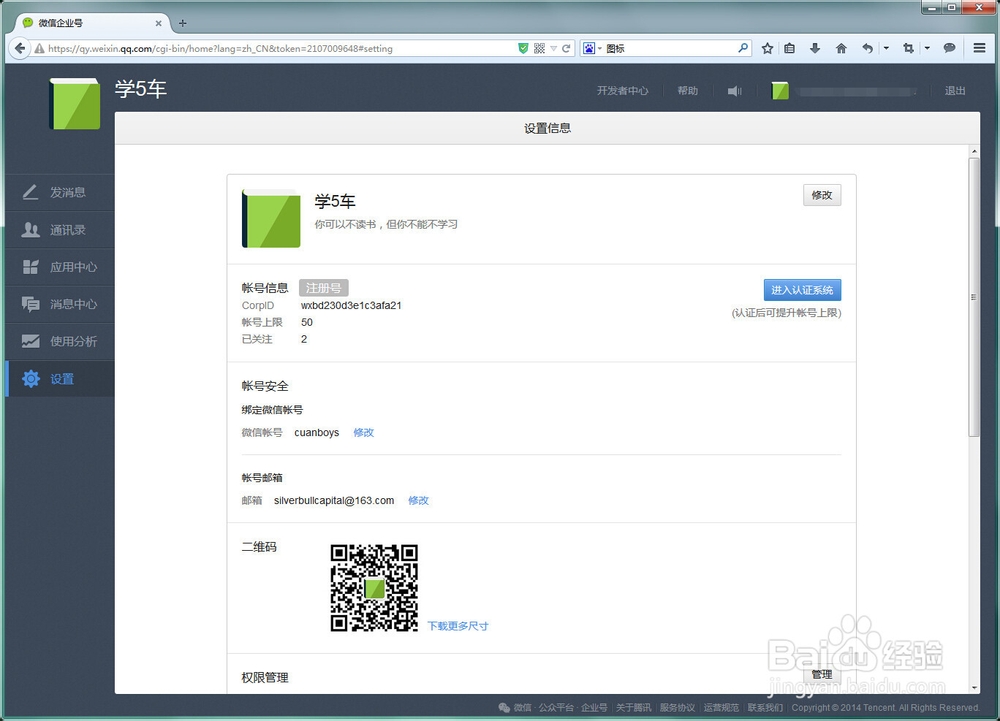Open the bookmarks list icon
The image size is (1000, 721).
(790, 48)
